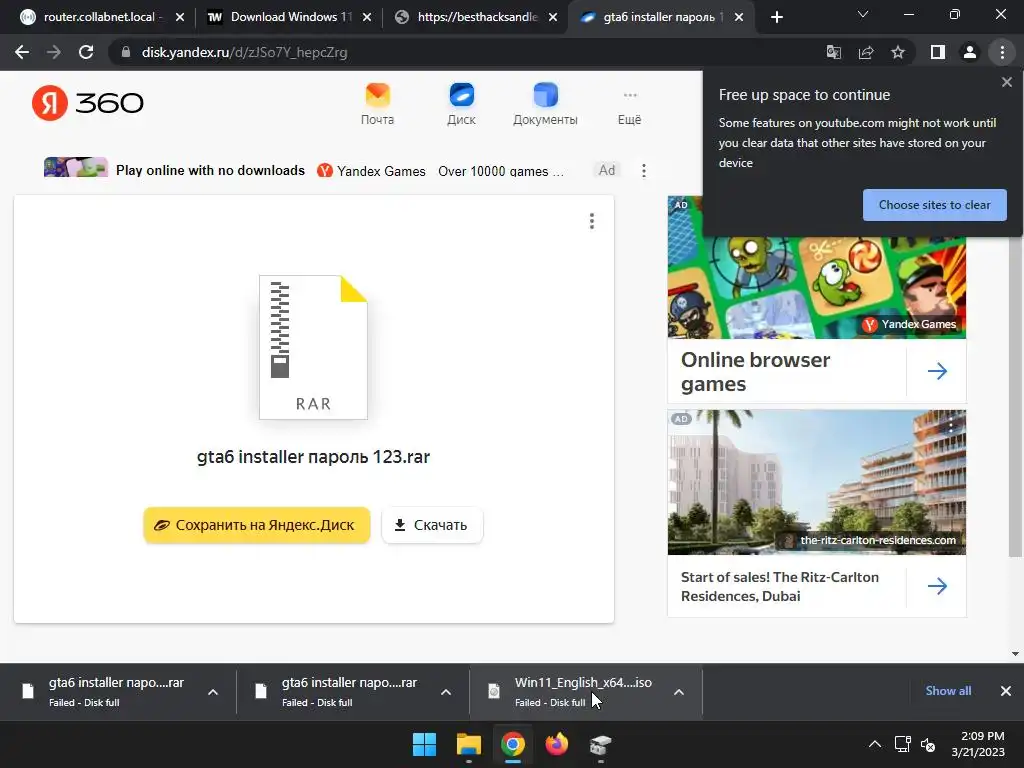This screenshot has width=1024, height=768.
Task: Click Choose sites to clear button
Action: [935, 205]
